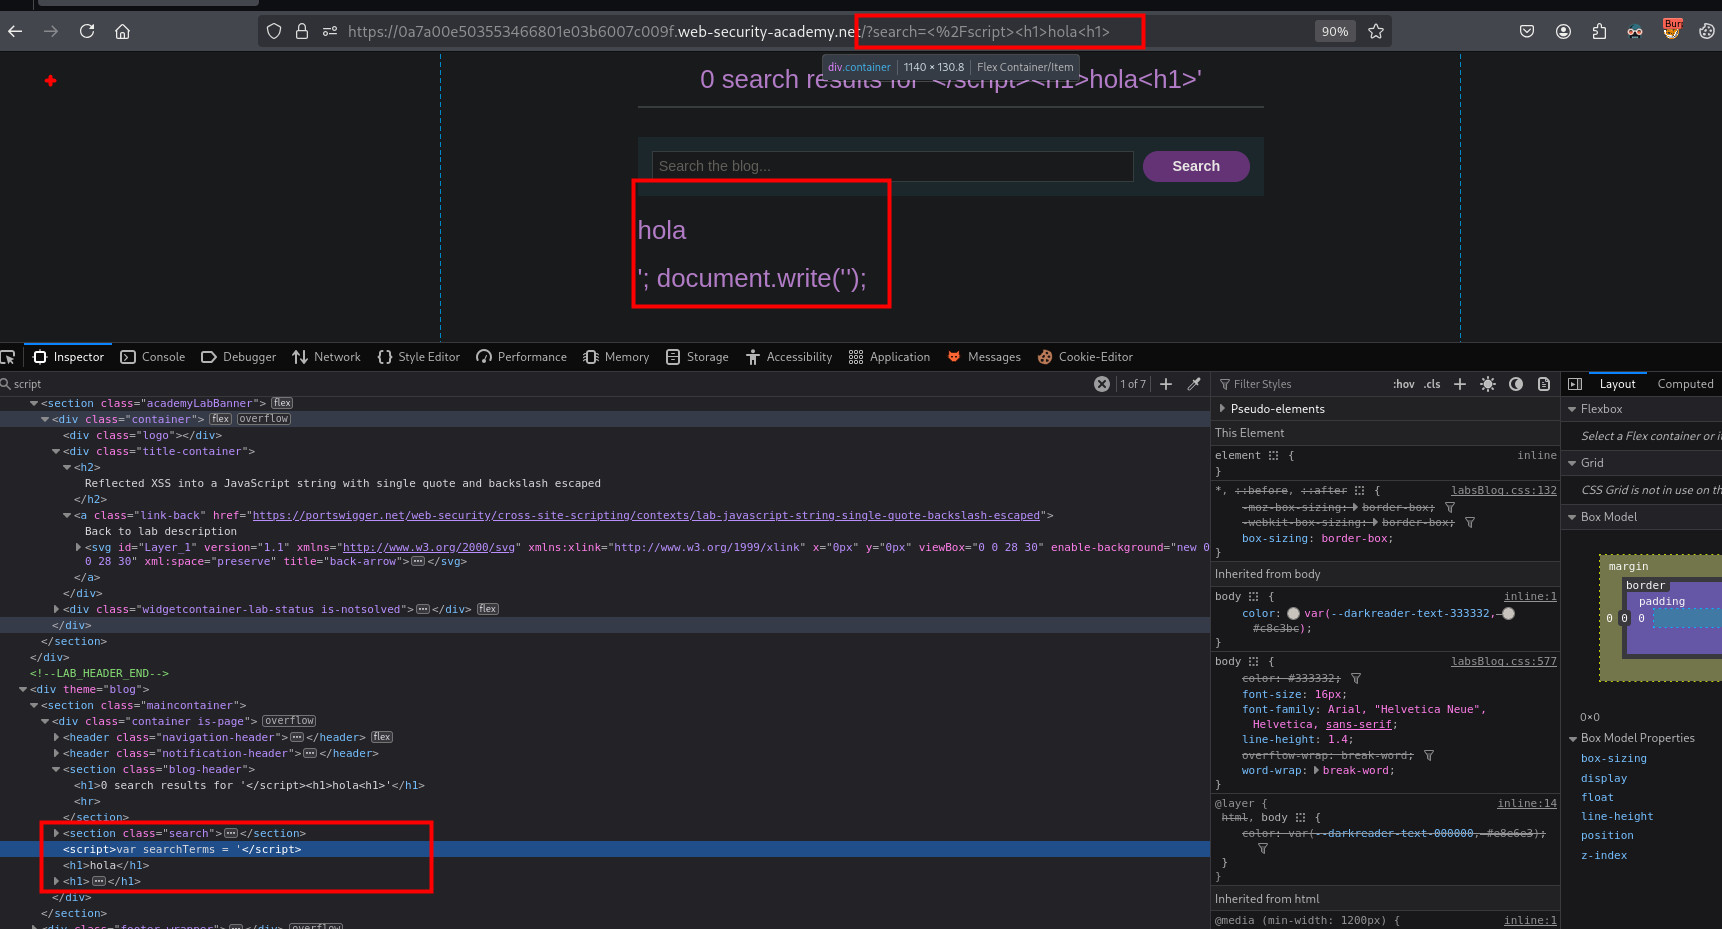This screenshot has width=1722, height=929.
Task: Bookmark this page with the star icon
Action: tap(1376, 31)
